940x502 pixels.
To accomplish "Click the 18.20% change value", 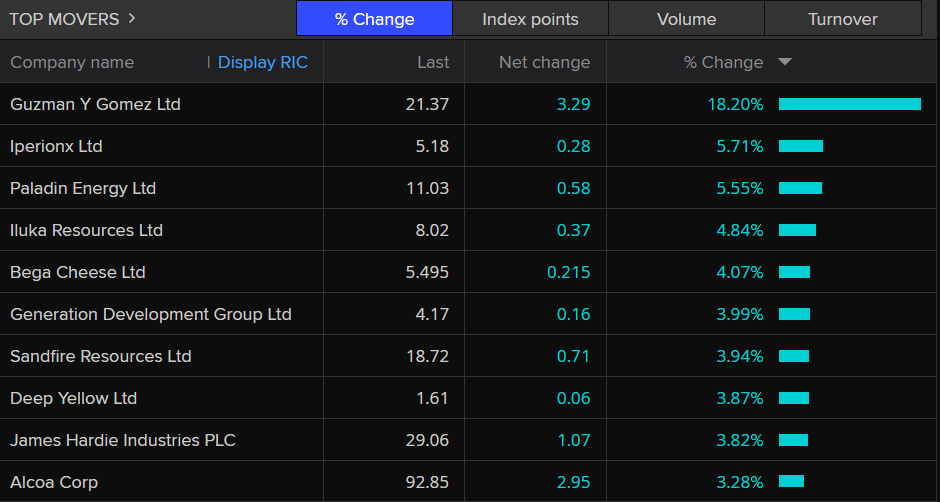I will (x=736, y=104).
